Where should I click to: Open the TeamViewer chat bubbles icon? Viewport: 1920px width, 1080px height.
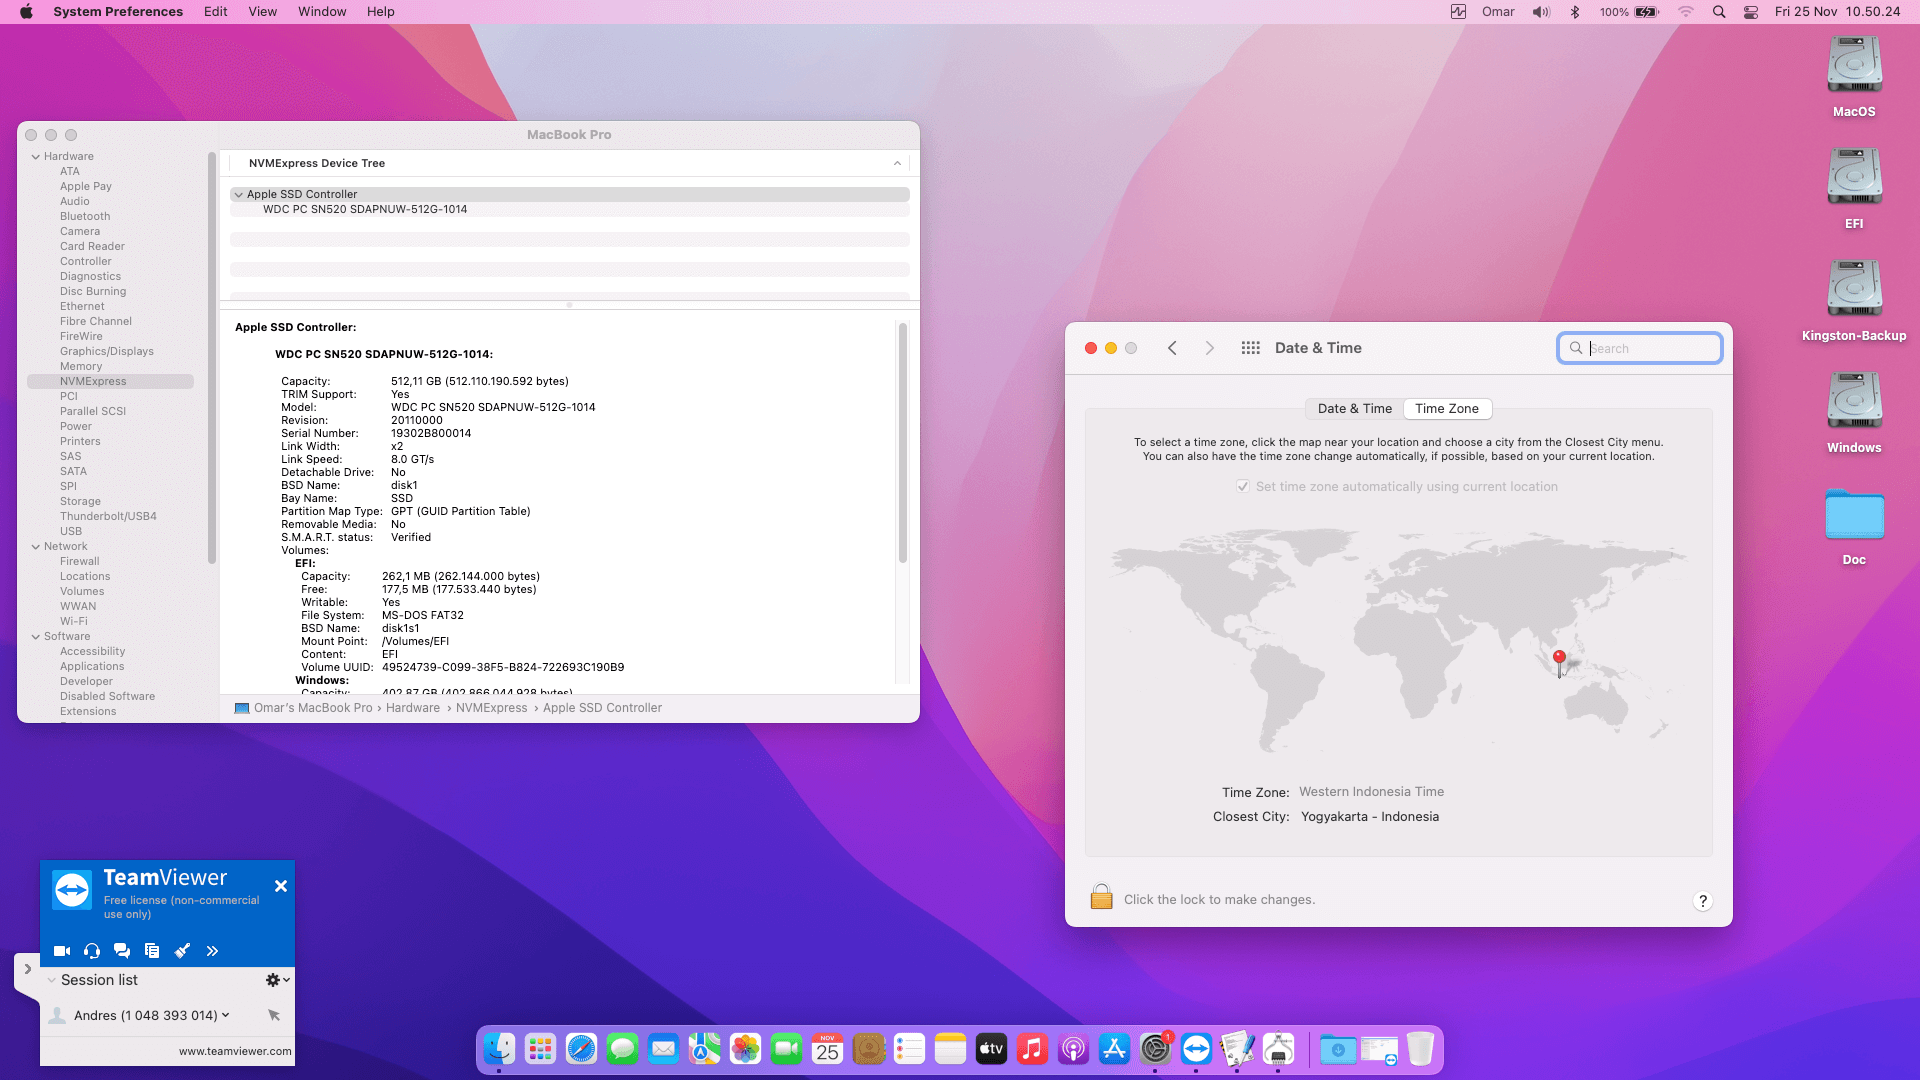point(122,951)
